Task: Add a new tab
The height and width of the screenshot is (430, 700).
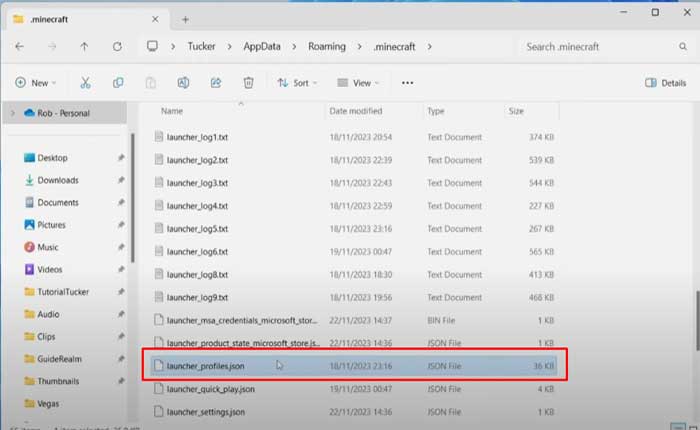Action: (x=185, y=19)
